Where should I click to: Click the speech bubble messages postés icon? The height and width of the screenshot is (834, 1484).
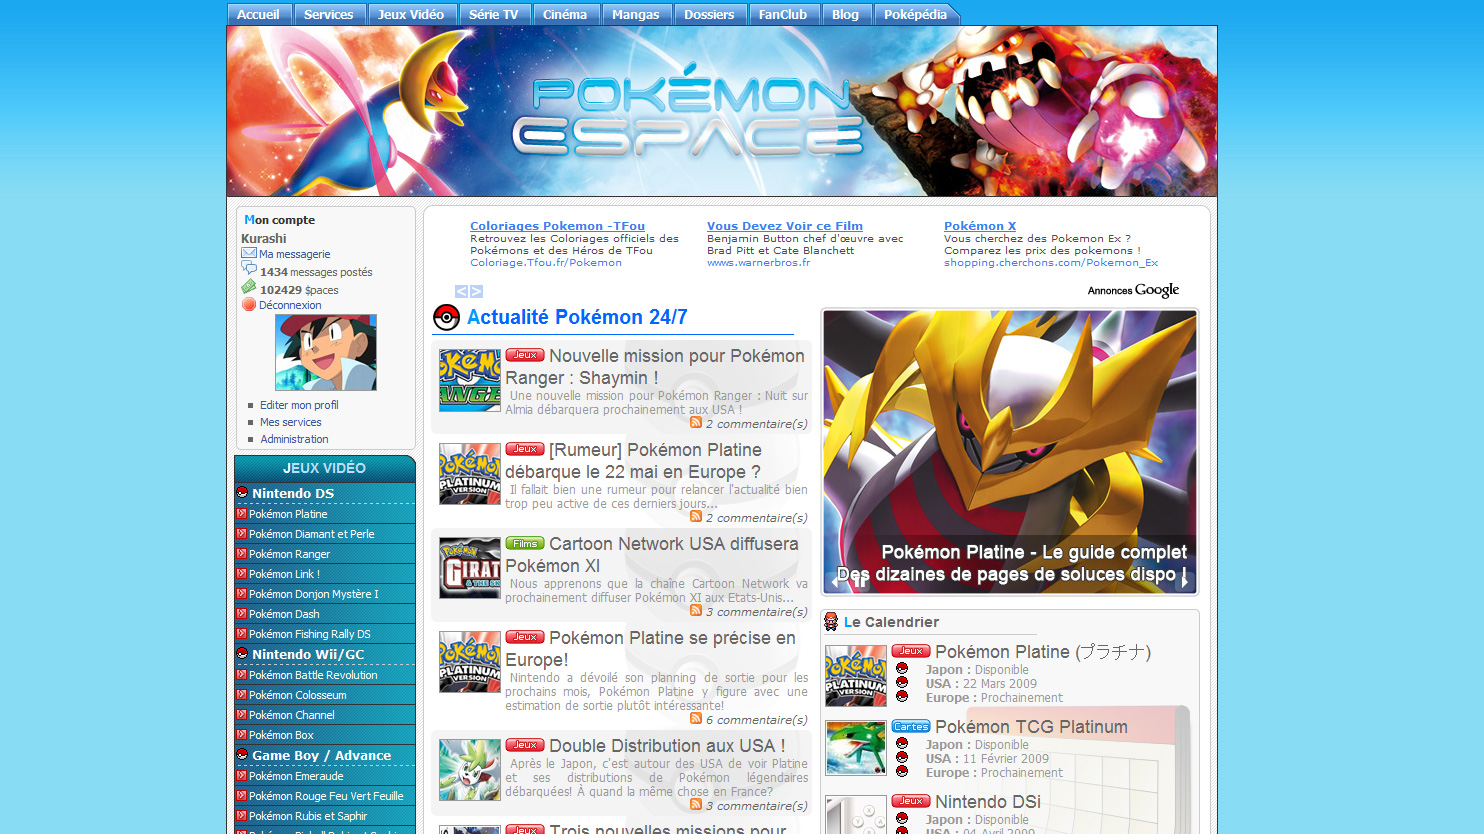click(x=249, y=269)
